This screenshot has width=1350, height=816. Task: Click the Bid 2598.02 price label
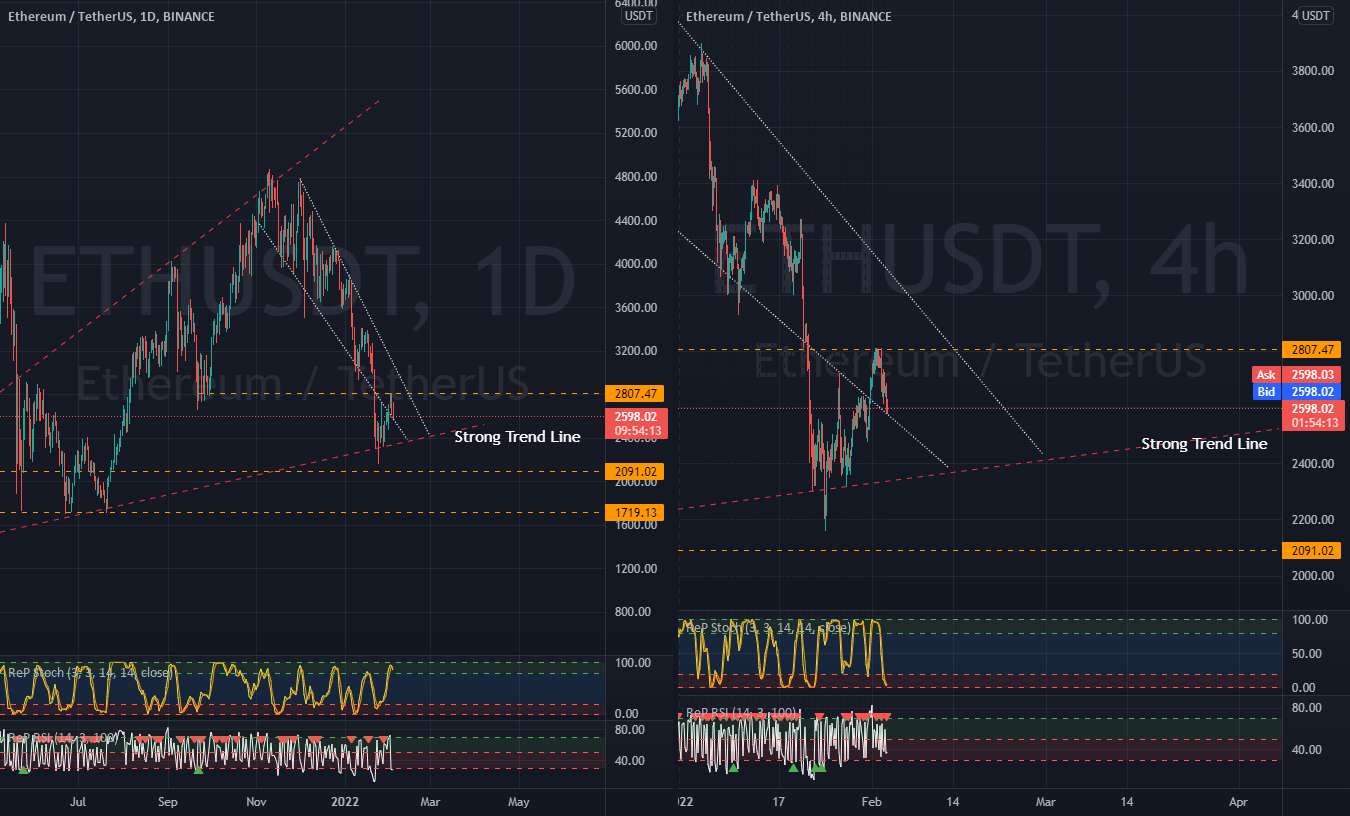coord(1297,392)
